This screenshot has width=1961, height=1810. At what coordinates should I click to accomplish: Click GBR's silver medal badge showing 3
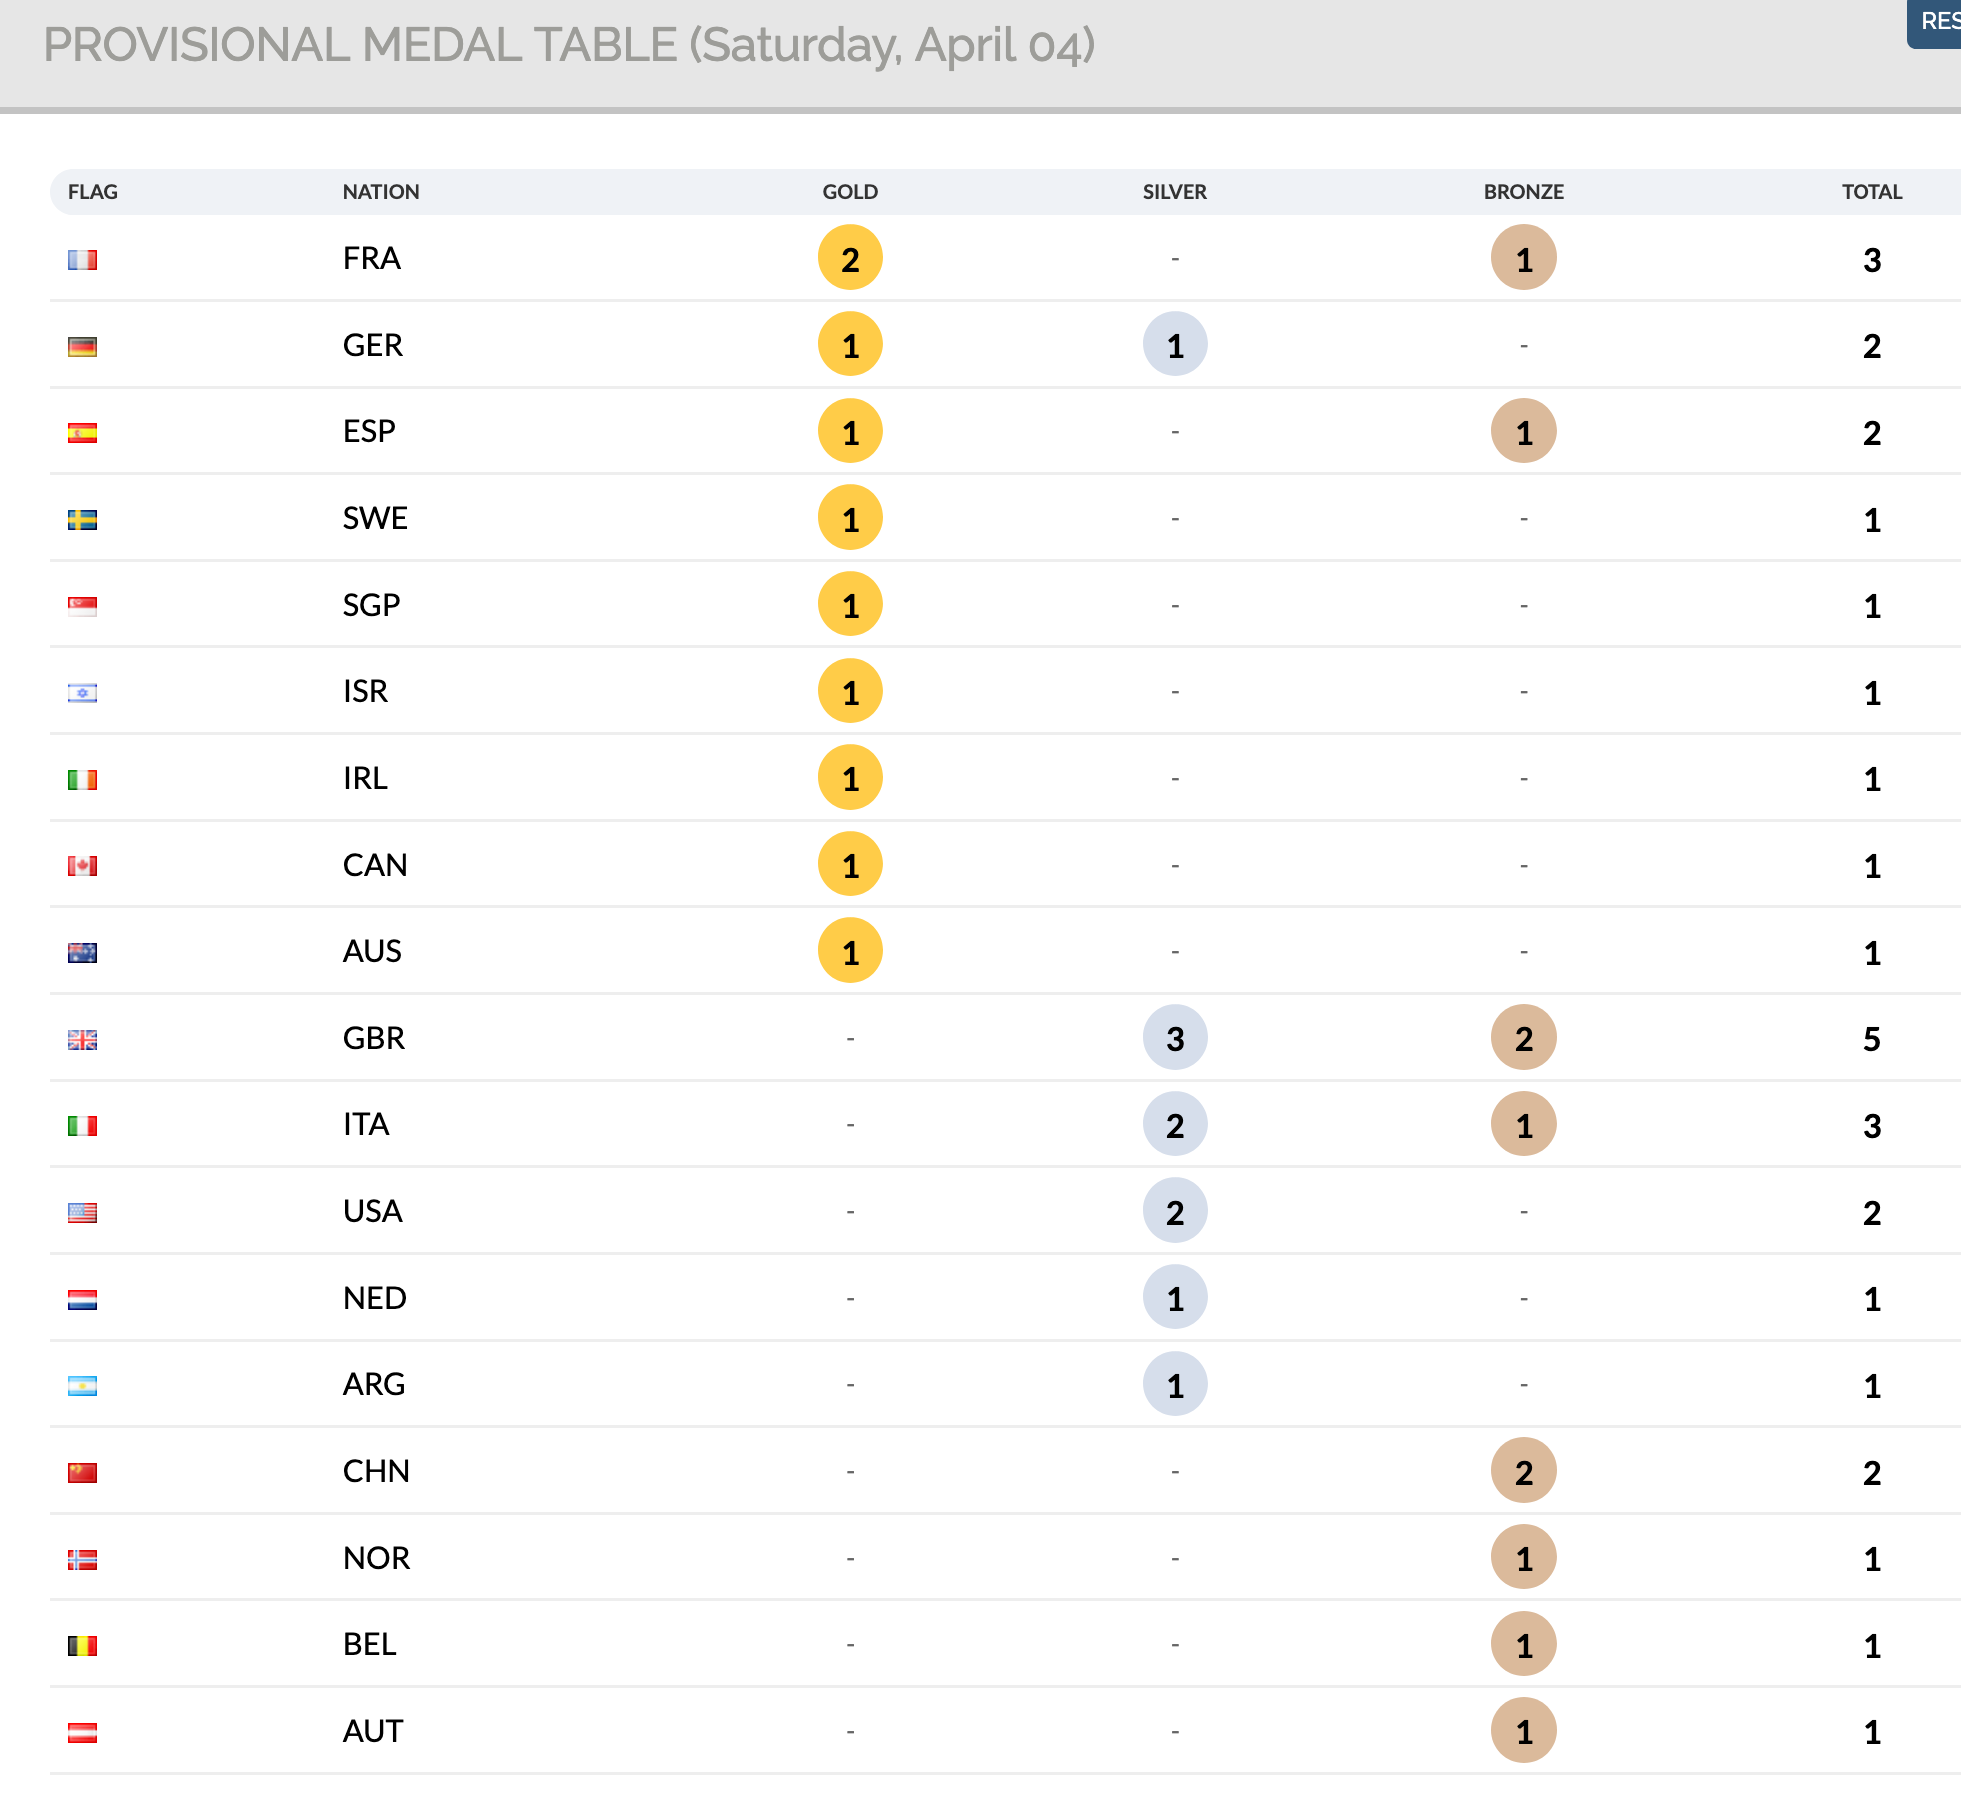(x=1175, y=1038)
